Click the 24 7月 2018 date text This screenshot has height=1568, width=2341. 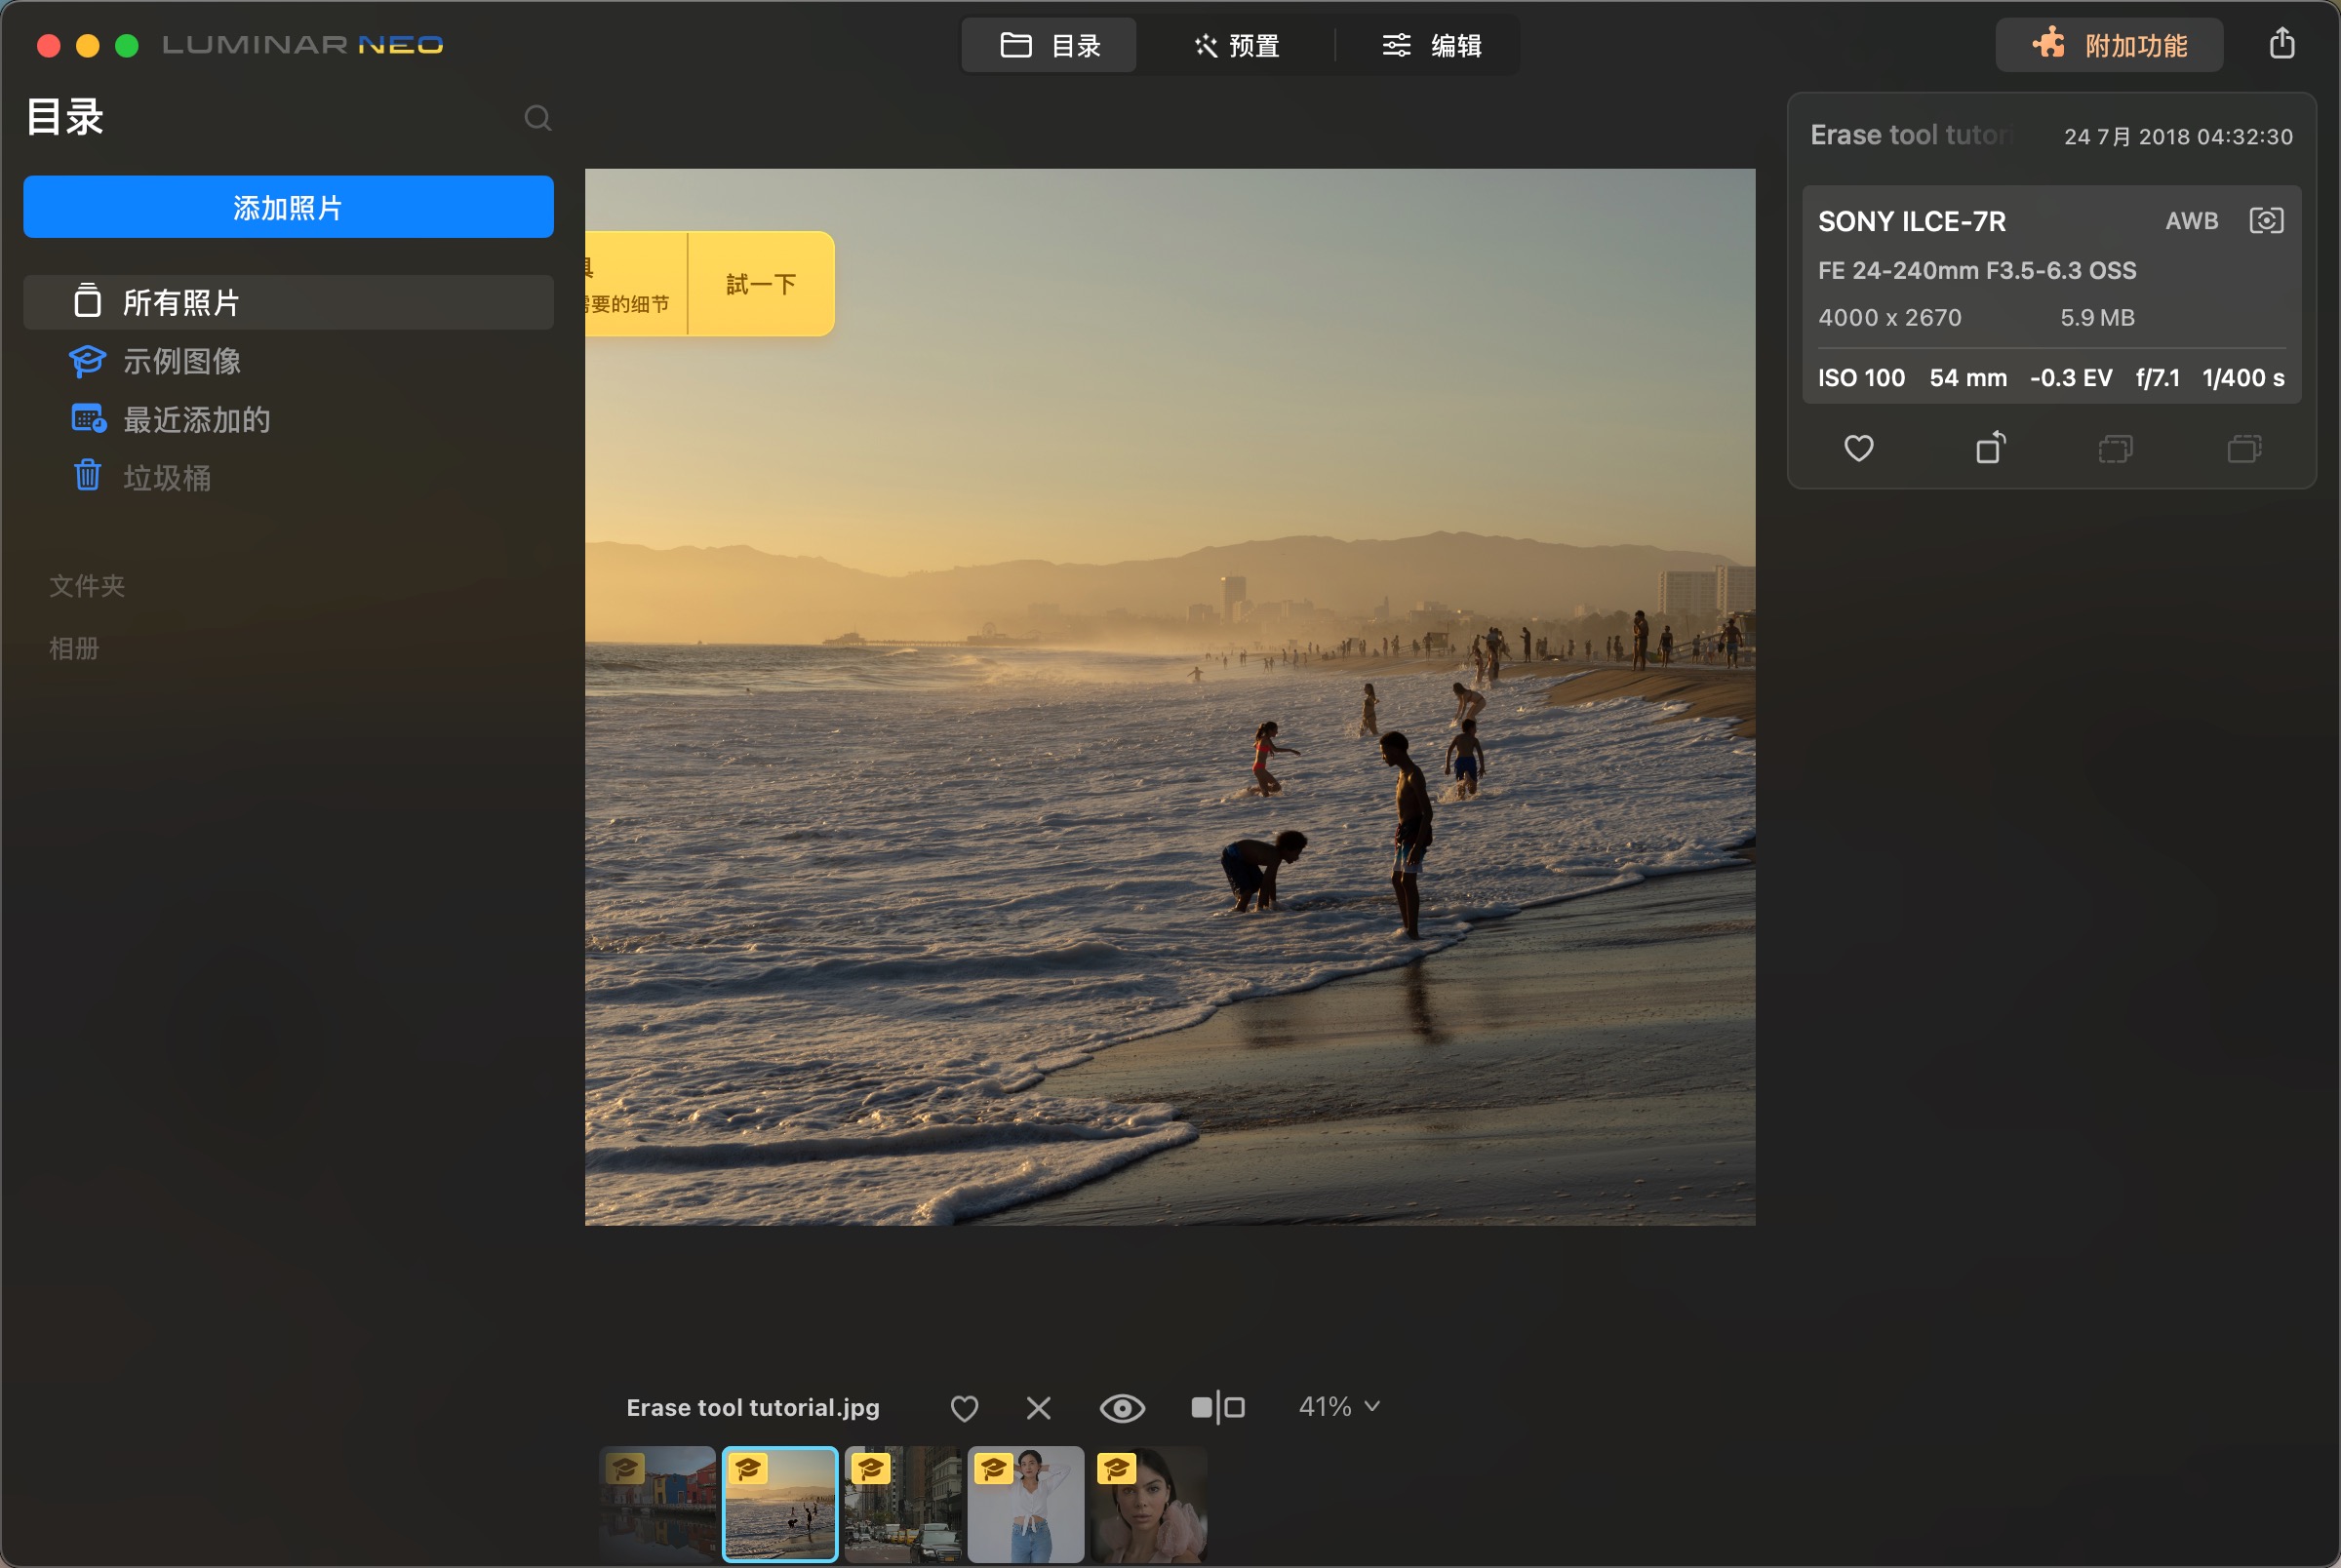[2178, 136]
